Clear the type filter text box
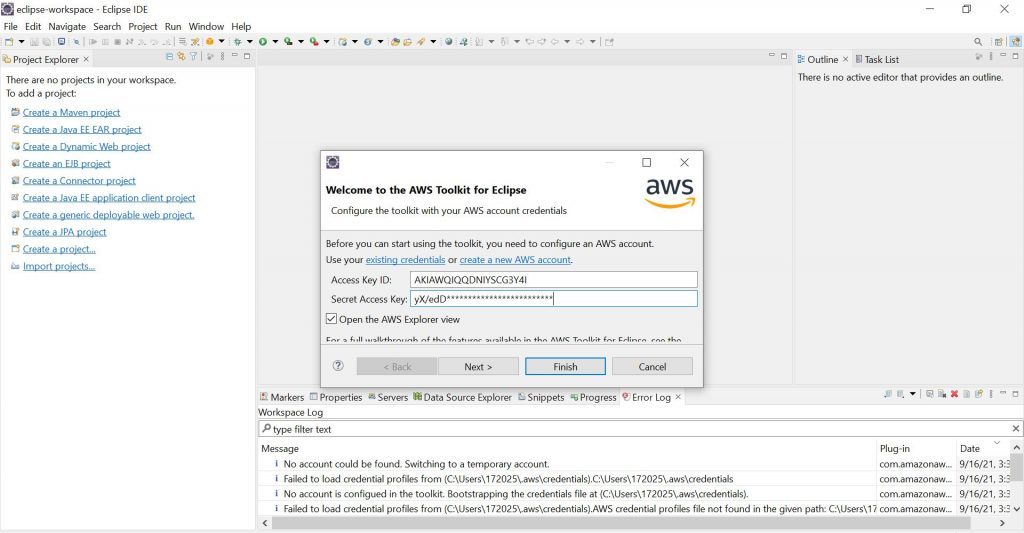 coord(1015,428)
